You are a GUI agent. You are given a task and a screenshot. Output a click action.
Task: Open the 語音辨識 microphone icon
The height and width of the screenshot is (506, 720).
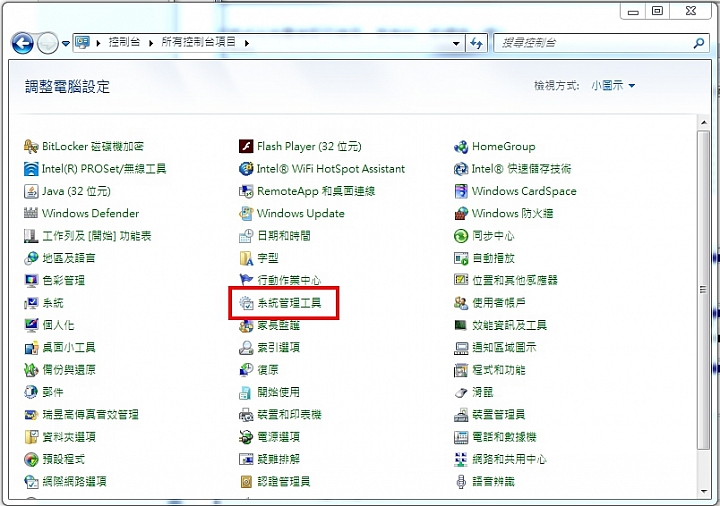[x=461, y=481]
